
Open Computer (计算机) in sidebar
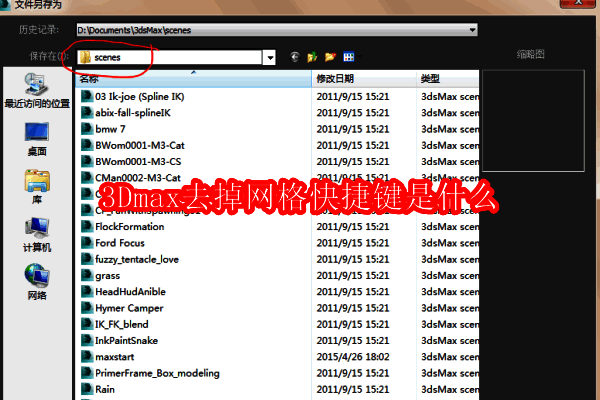click(37, 233)
